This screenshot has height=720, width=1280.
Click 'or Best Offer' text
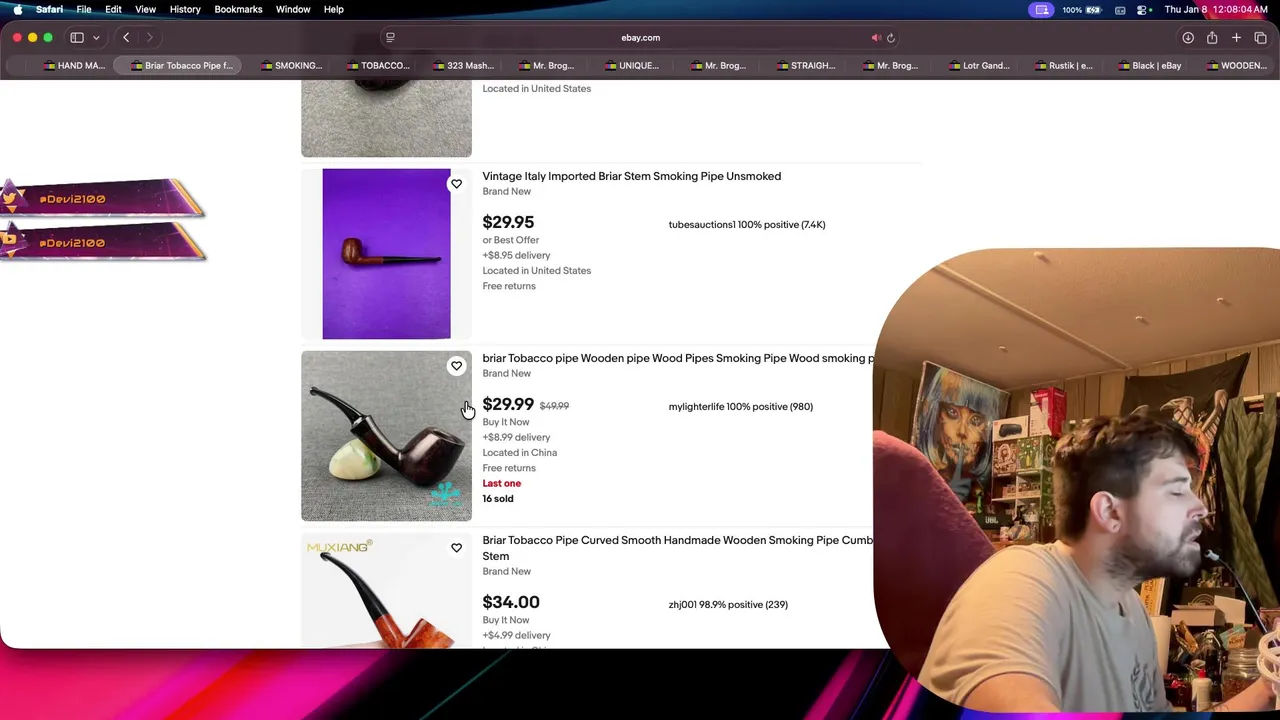pyautogui.click(x=511, y=240)
